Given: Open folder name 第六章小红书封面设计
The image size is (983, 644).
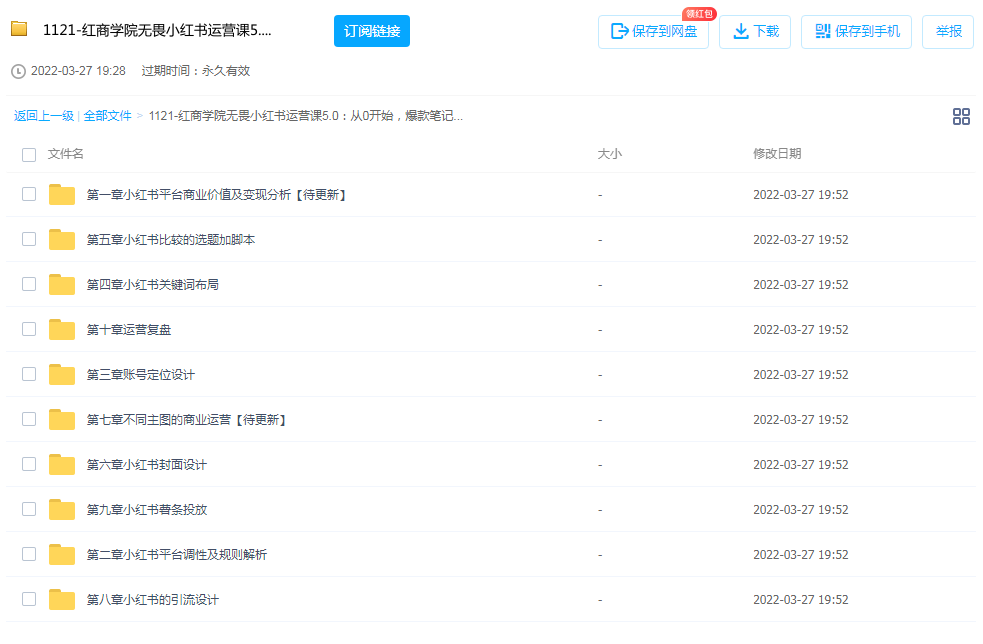Looking at the screenshot, I should (x=147, y=465).
